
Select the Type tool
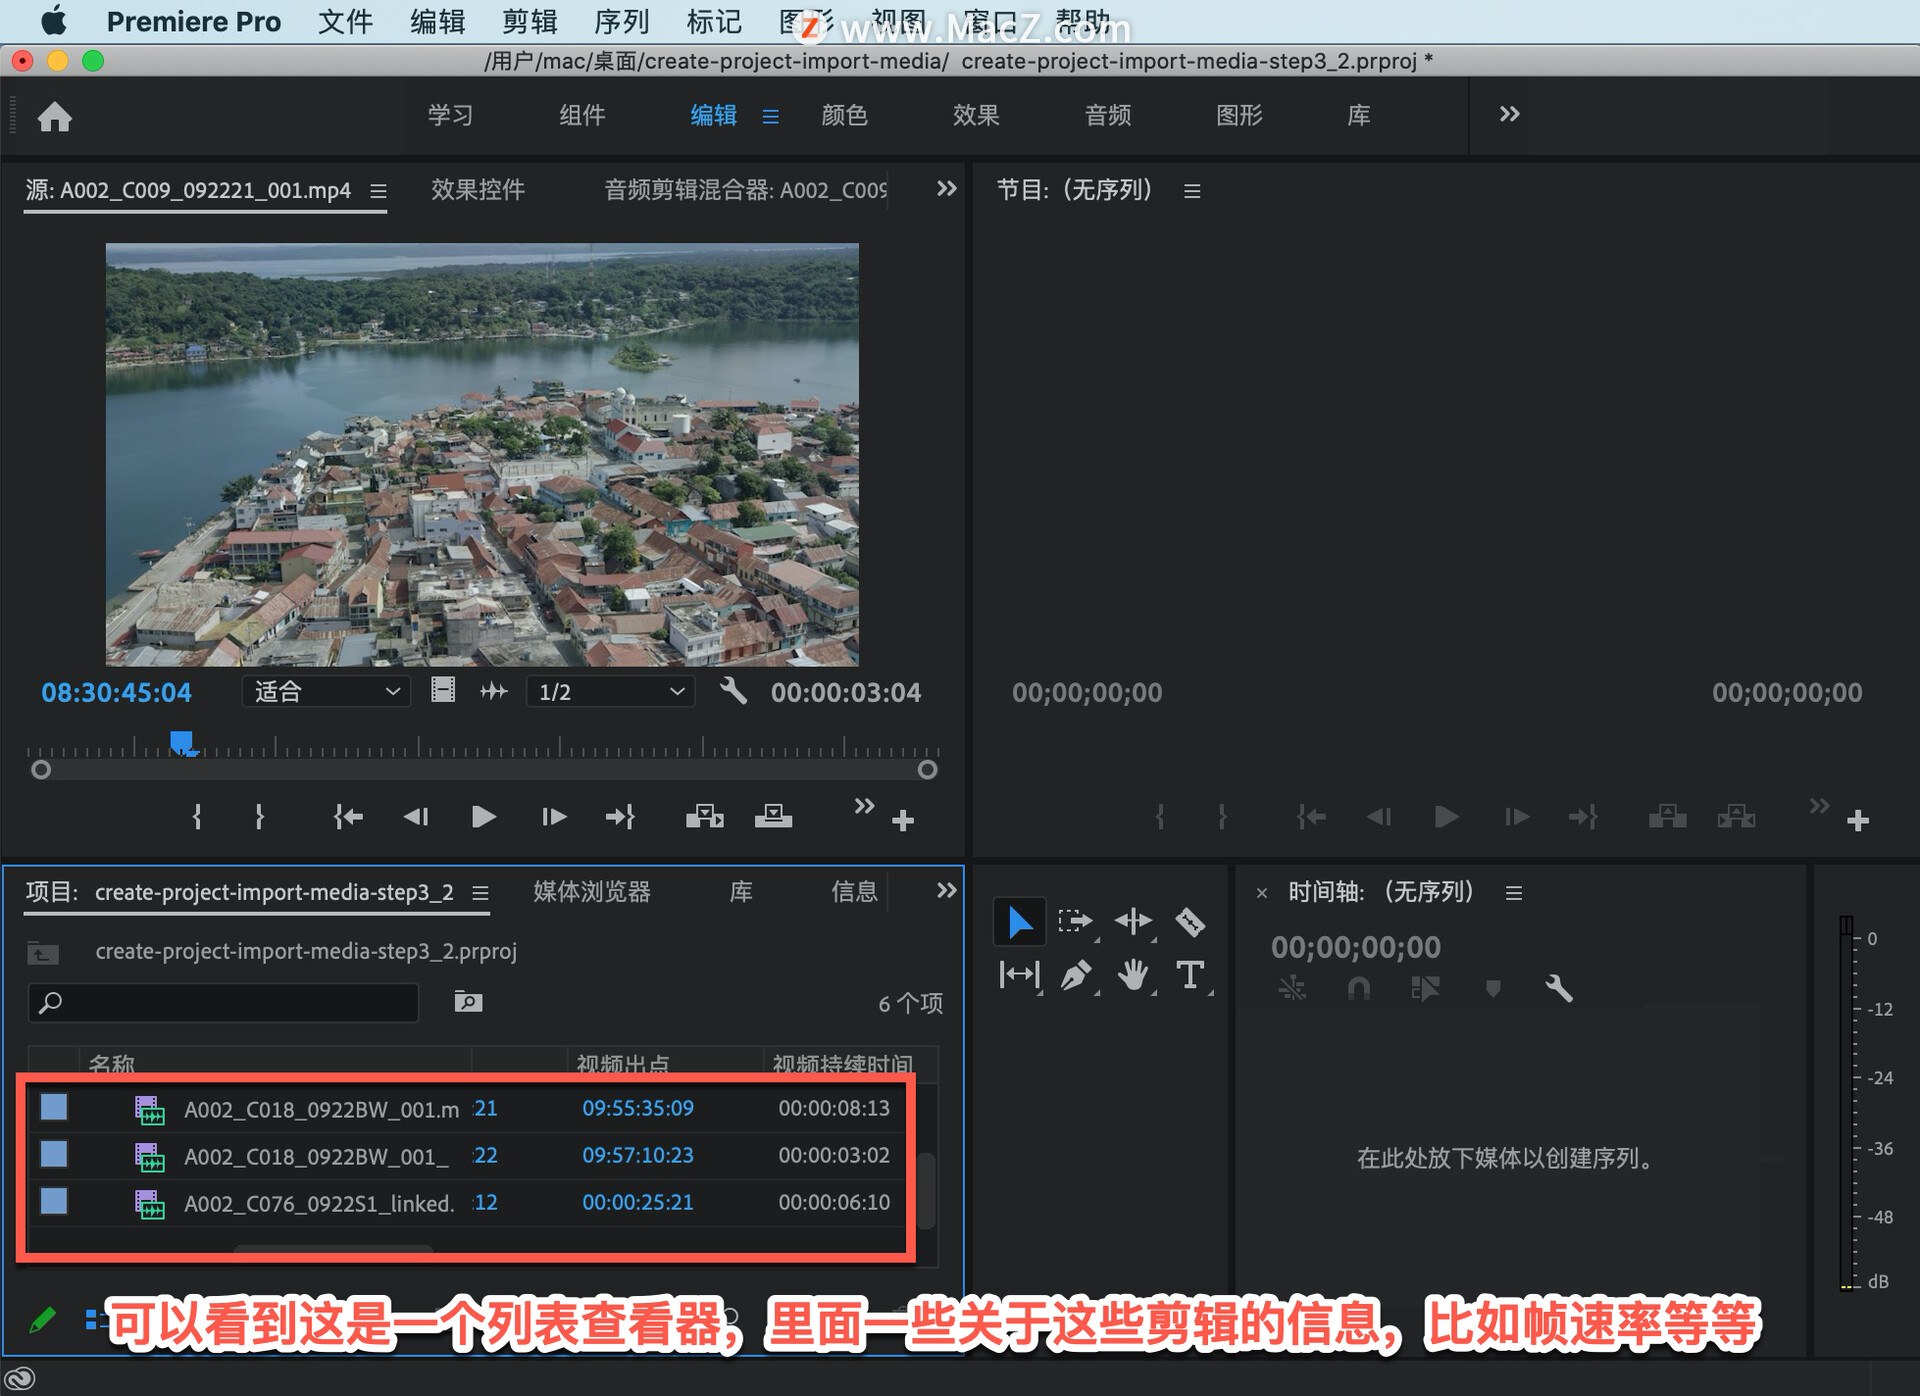tap(1190, 974)
